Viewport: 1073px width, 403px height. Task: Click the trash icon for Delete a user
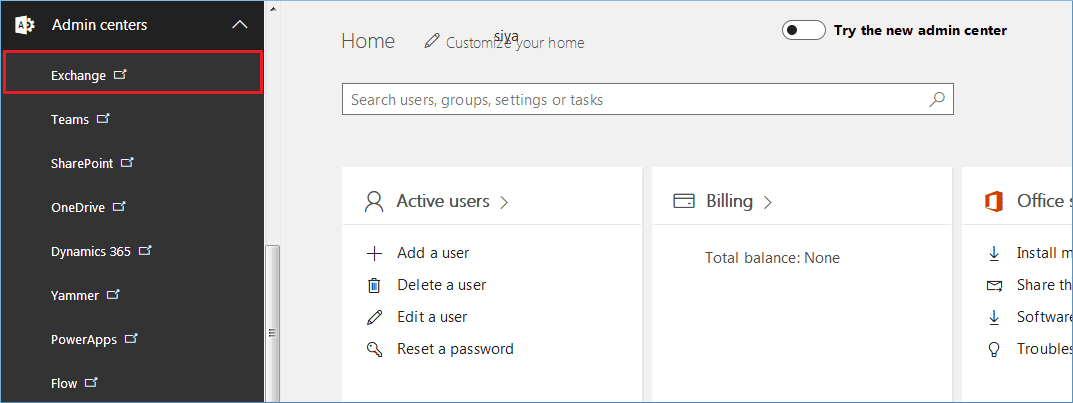click(374, 286)
